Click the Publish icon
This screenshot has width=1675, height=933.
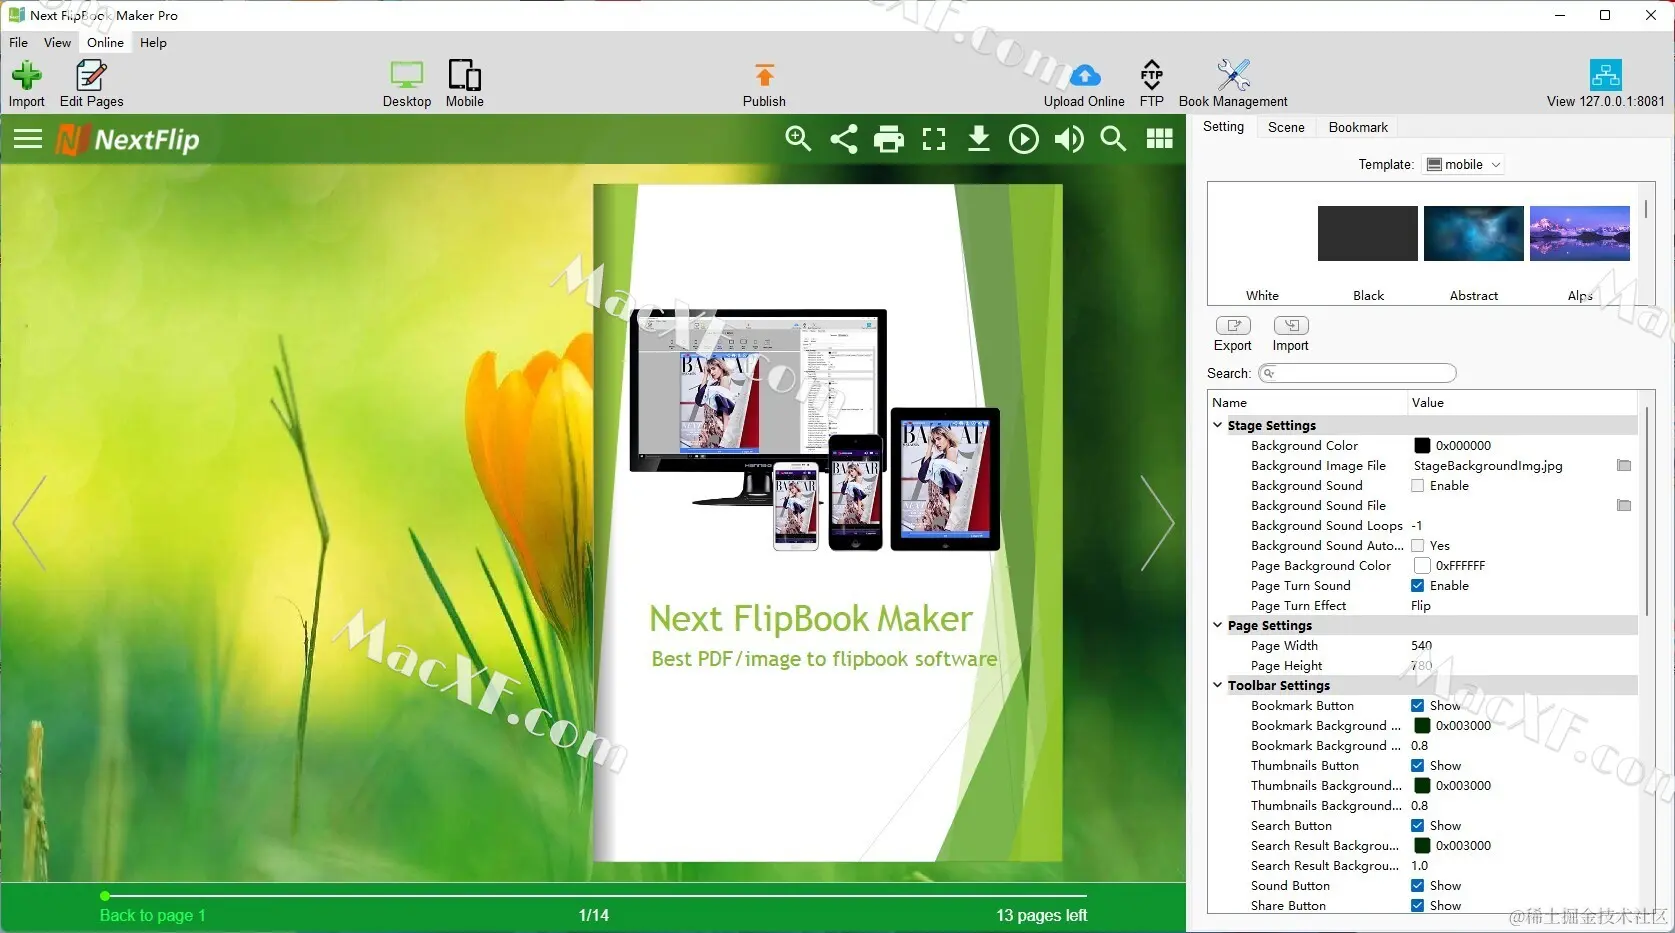pyautogui.click(x=765, y=76)
